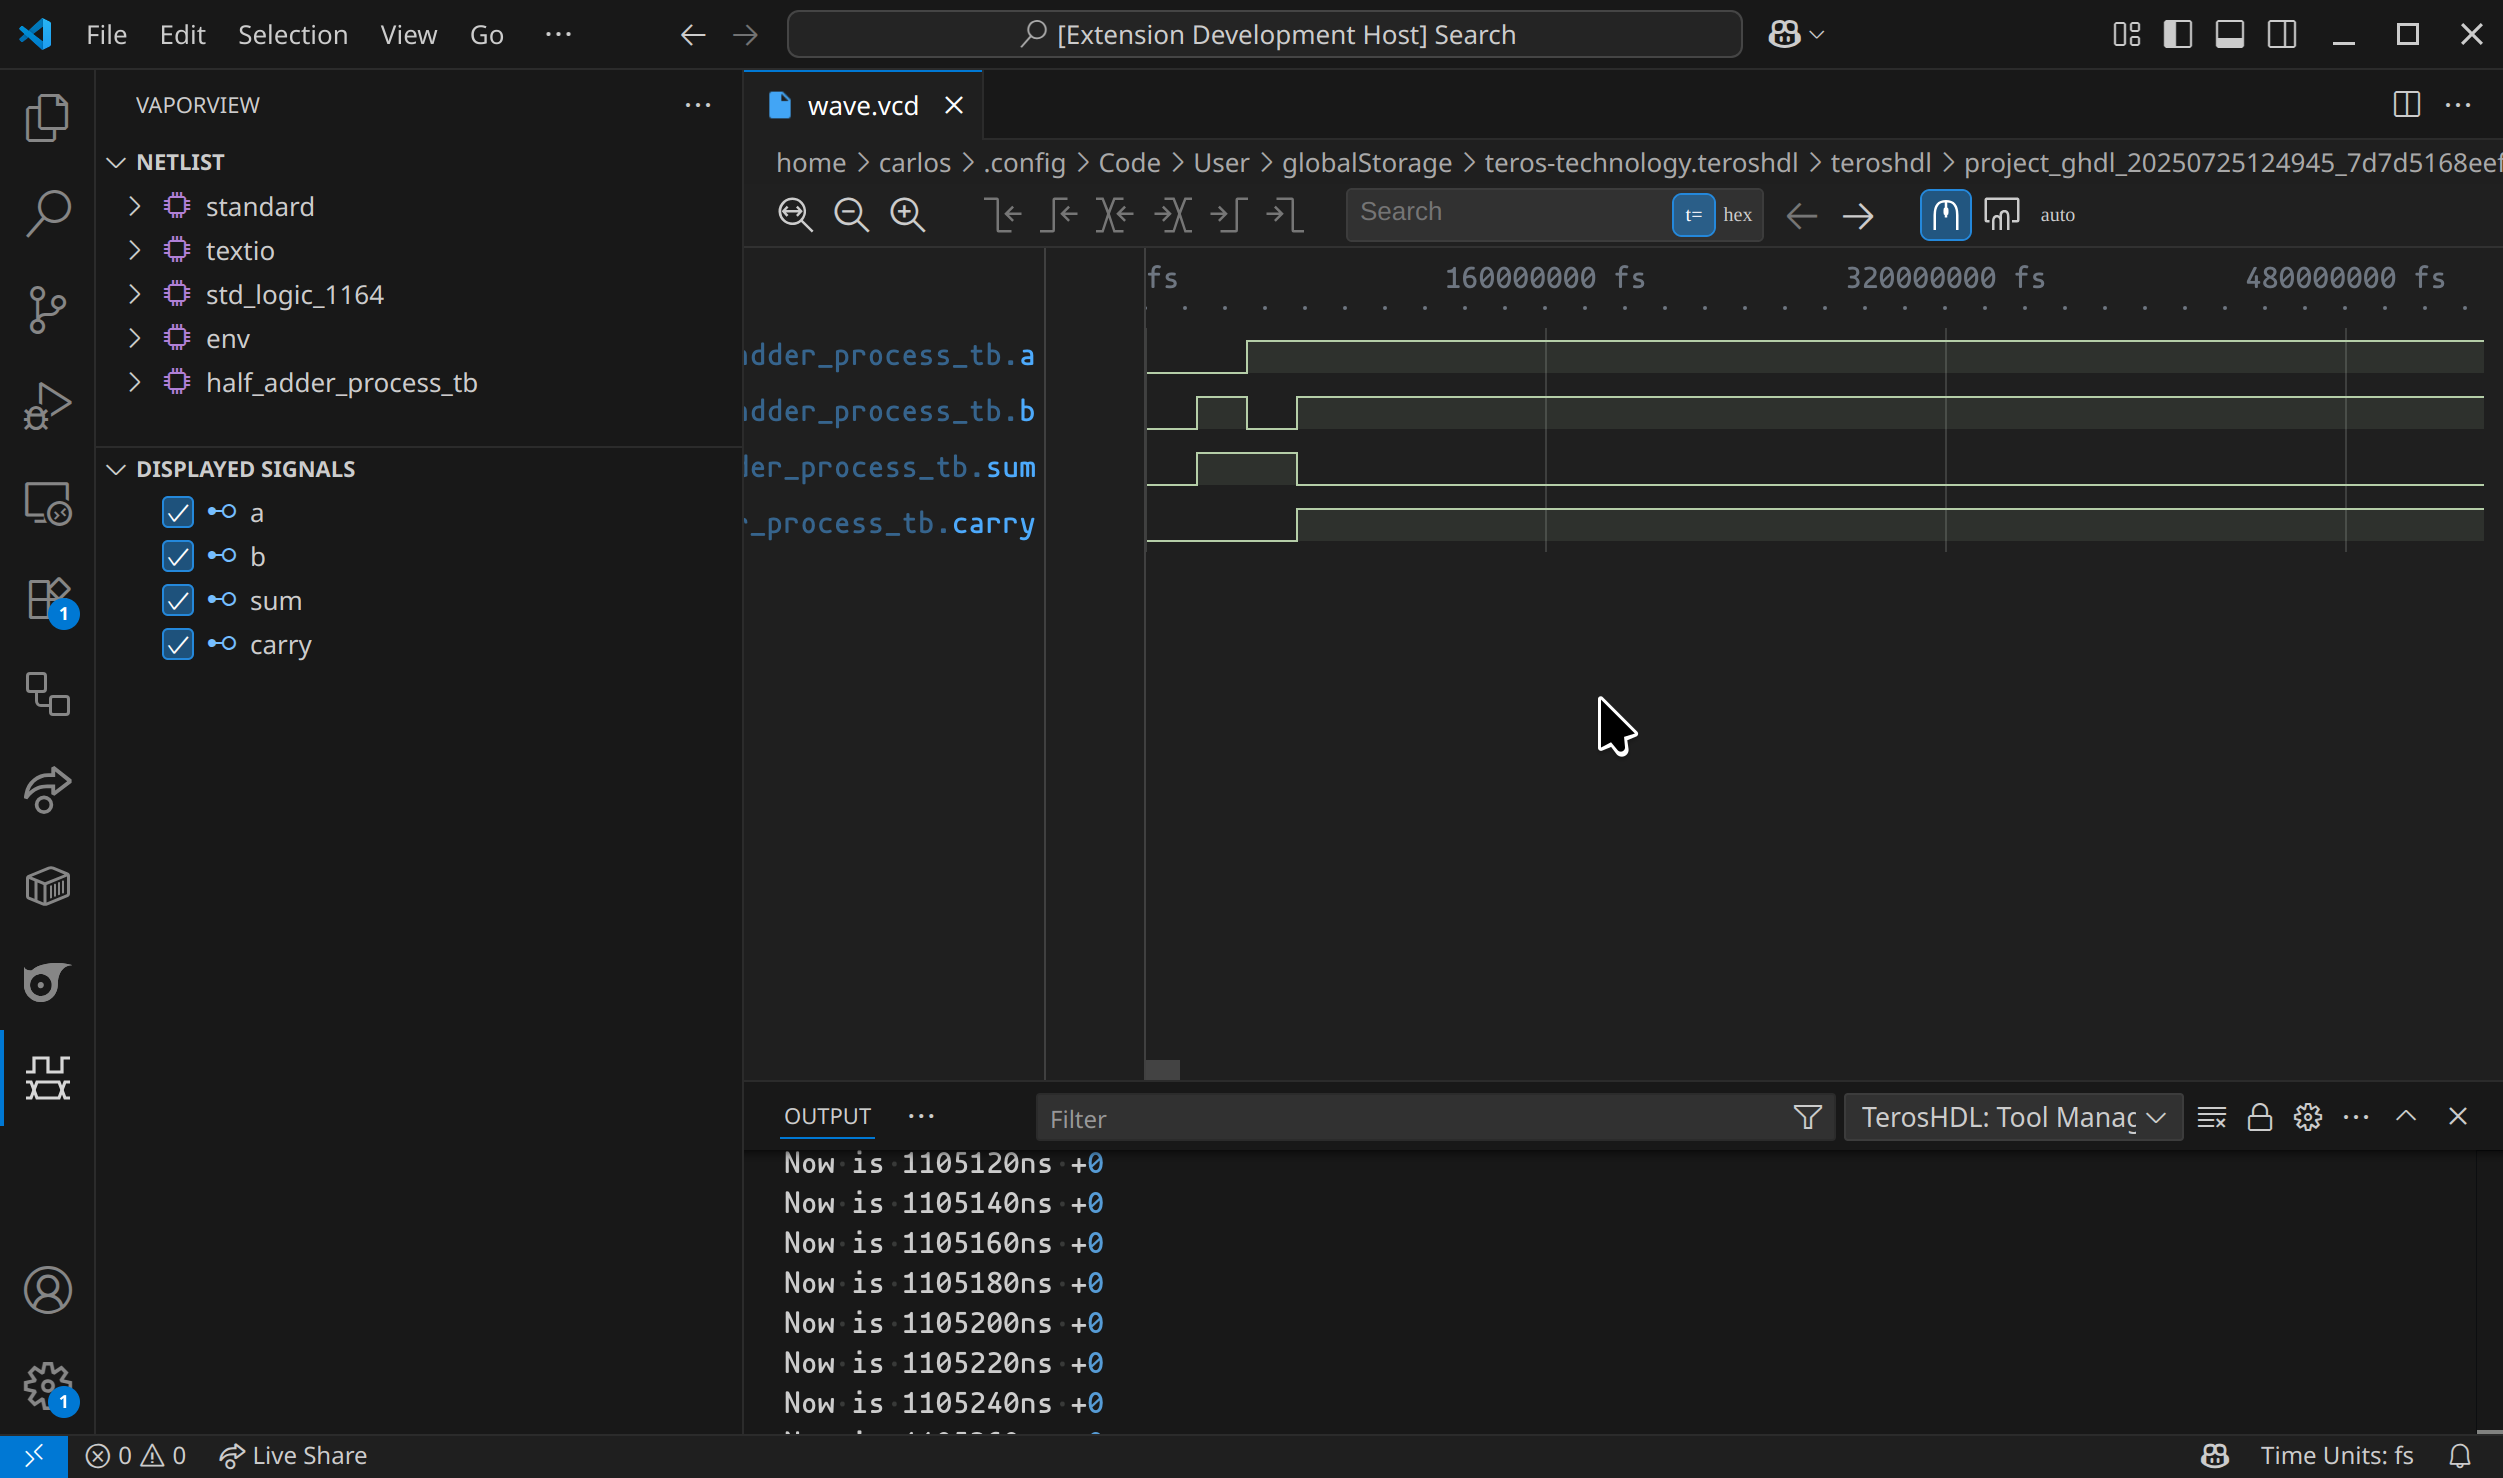2503x1478 pixels.
Task: Open the output settings gear icon
Action: [x=2308, y=1117]
